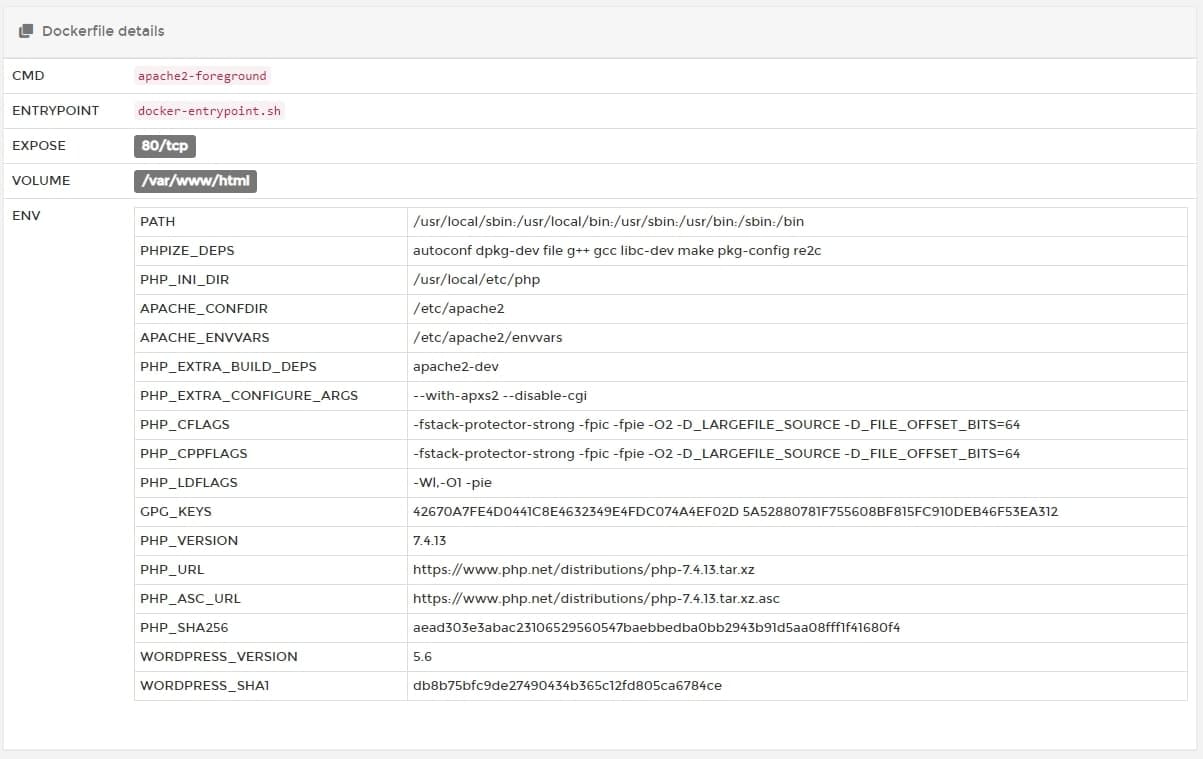Click the /var/www/html volume badge
Image resolution: width=1203 pixels, height=759 pixels.
click(195, 181)
